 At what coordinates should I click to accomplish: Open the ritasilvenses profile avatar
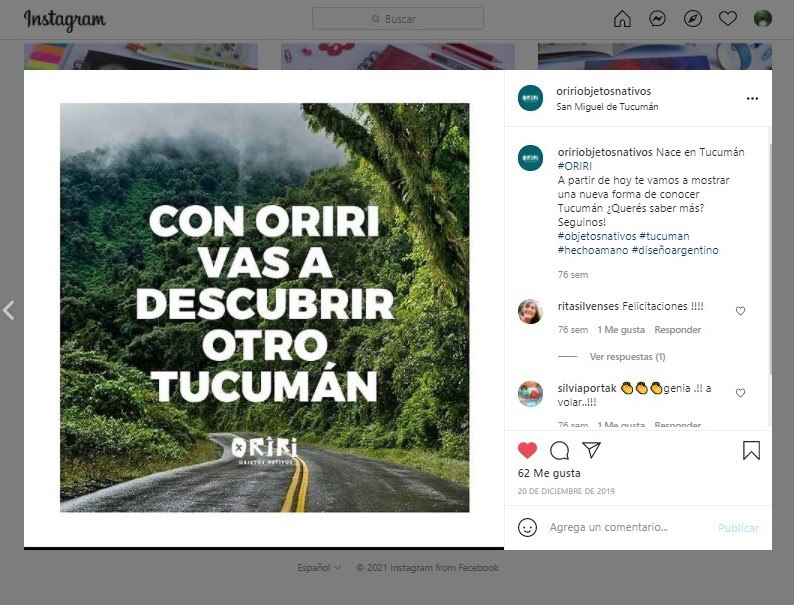tap(530, 311)
